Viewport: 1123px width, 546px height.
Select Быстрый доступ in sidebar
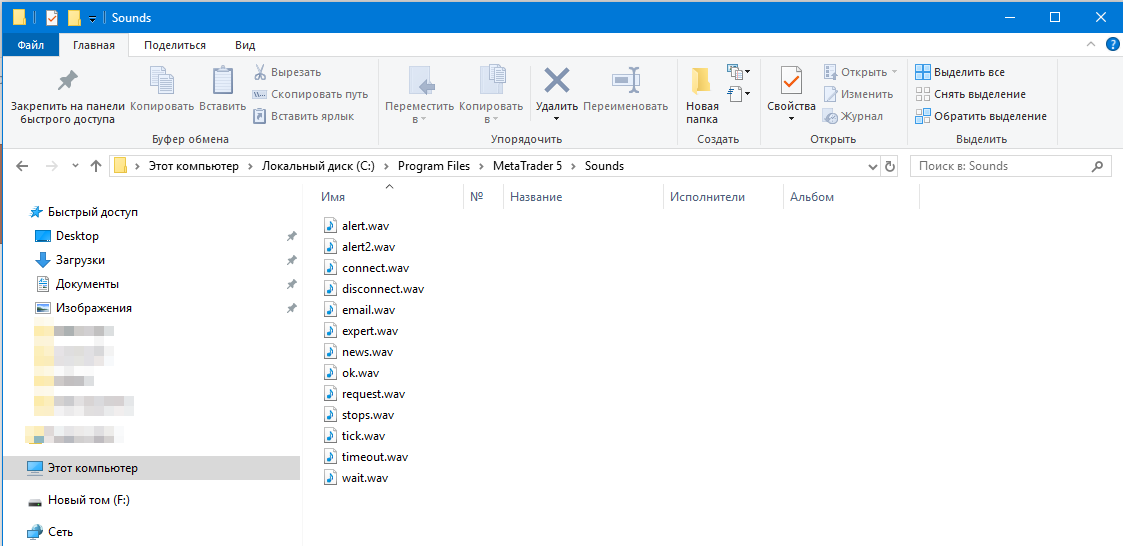92,212
